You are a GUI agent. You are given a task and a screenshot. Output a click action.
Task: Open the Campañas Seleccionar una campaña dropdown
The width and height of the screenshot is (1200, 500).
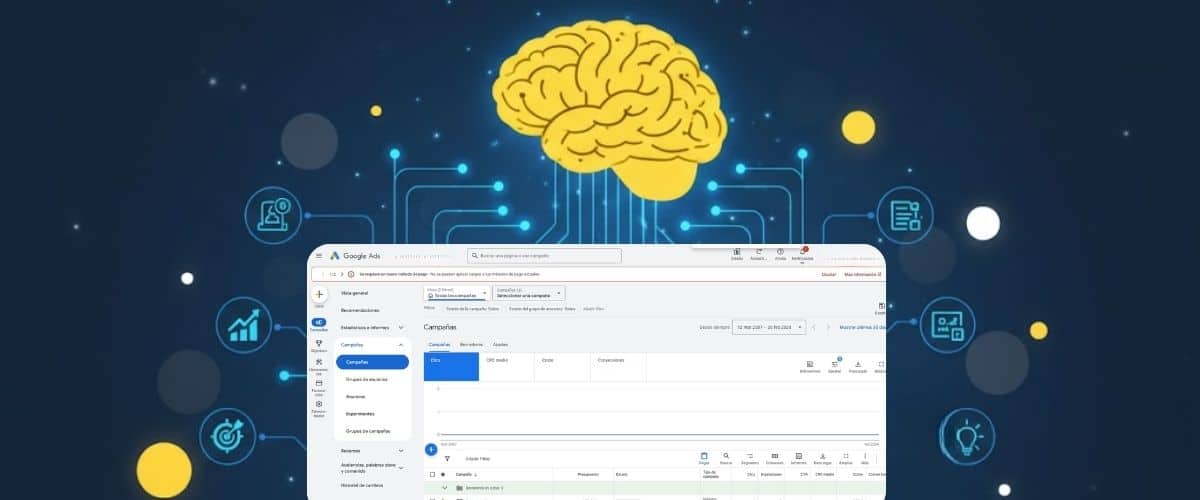(529, 294)
